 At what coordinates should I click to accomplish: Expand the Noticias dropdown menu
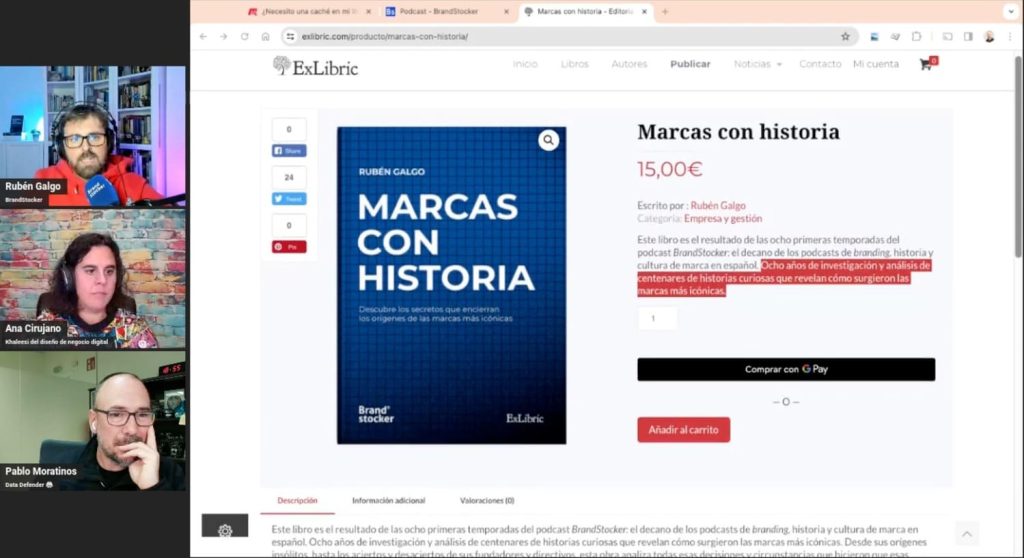758,64
